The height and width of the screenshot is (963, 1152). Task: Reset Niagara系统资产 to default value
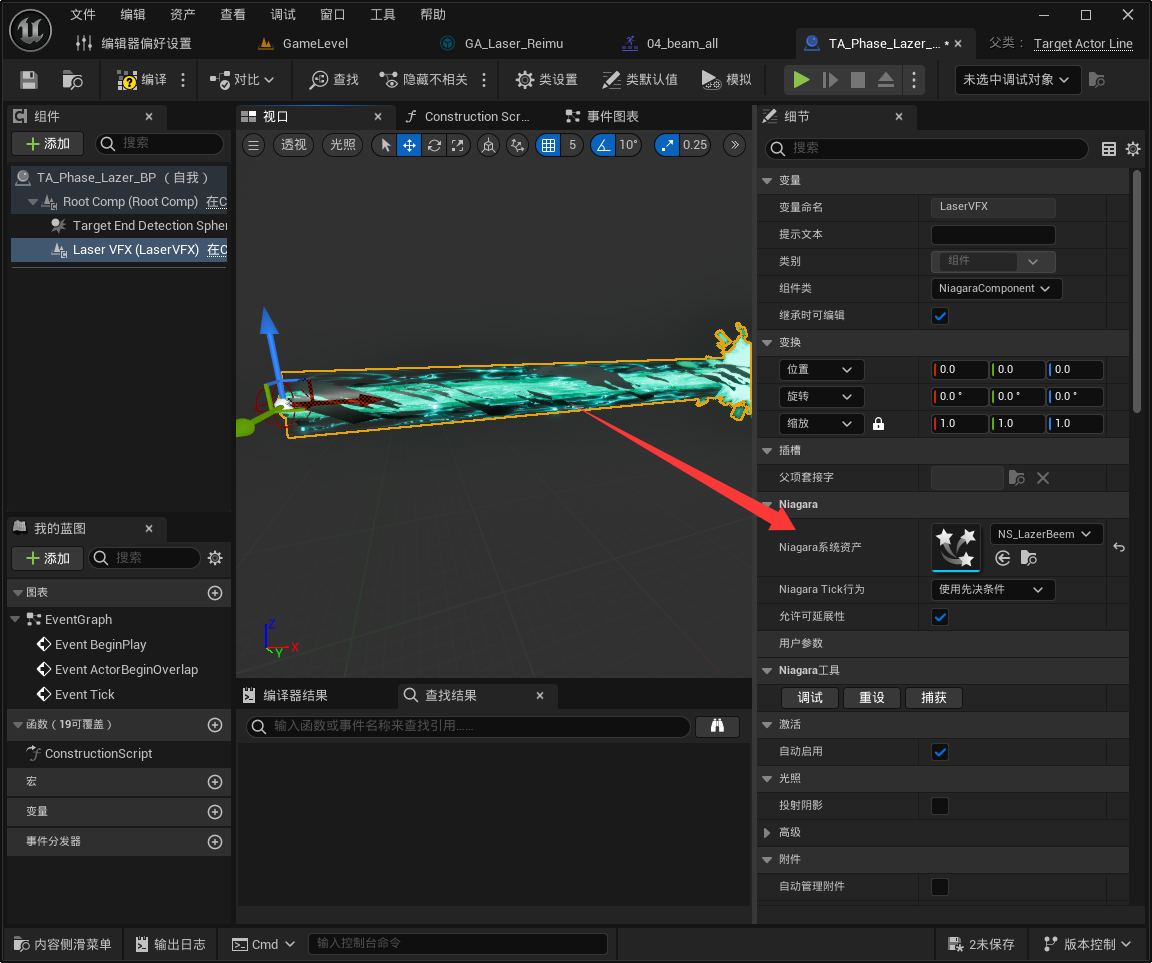click(x=1118, y=547)
